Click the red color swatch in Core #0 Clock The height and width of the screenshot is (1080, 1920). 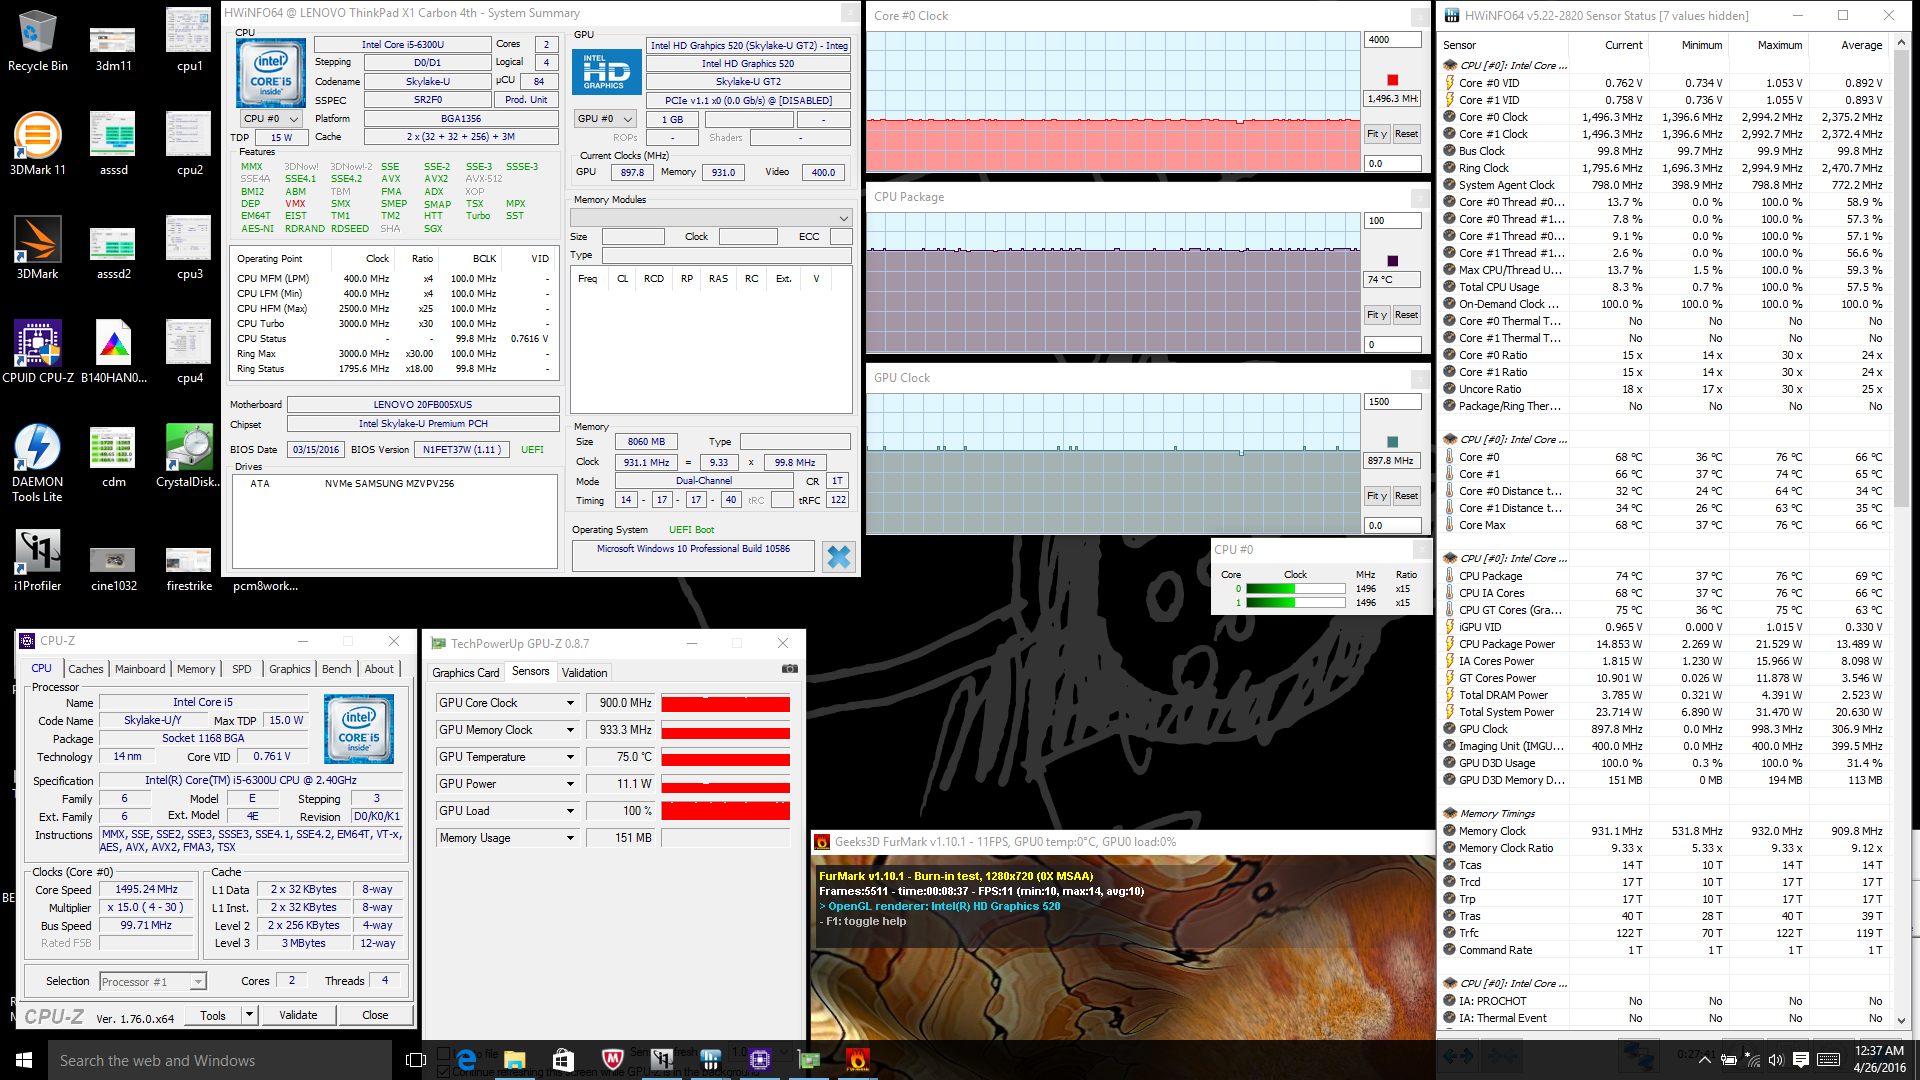click(x=1392, y=80)
